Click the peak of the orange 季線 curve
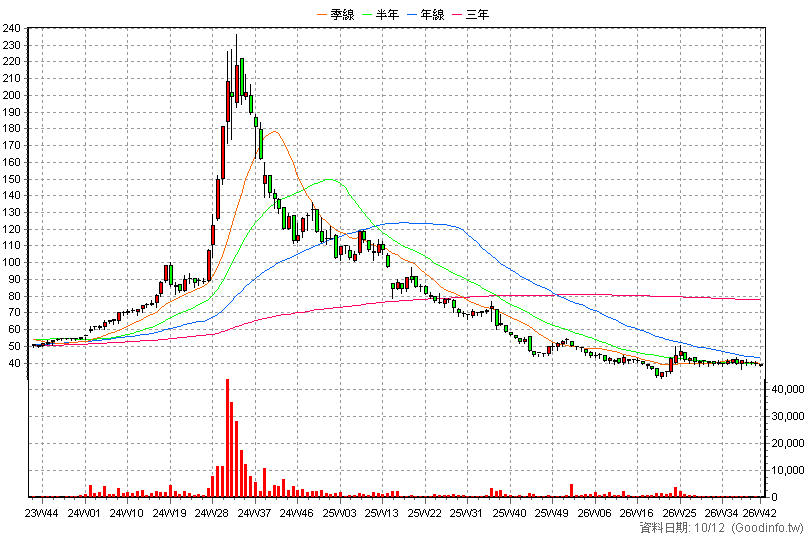Viewport: 808px width, 540px height. 274,131
